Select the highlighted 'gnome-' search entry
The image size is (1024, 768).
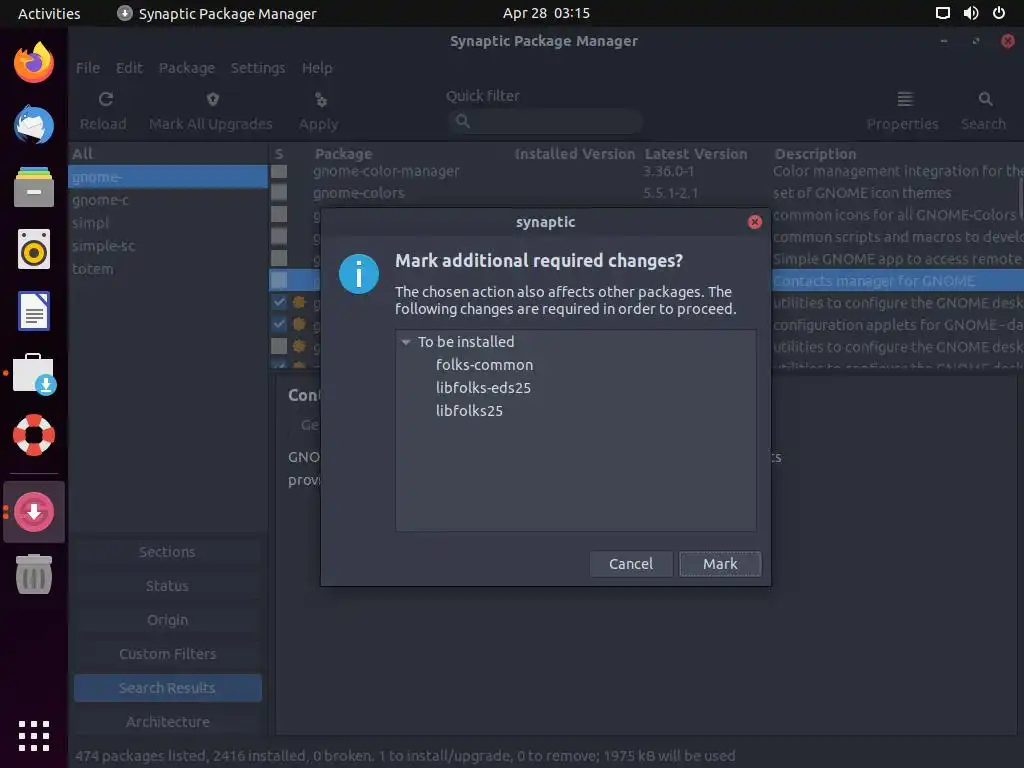(x=168, y=177)
